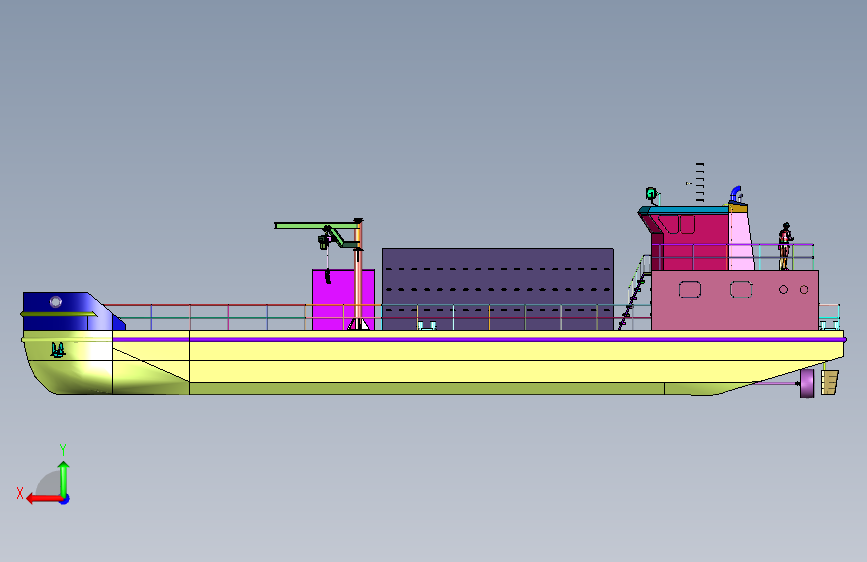Select the human figure on upper deck
This screenshot has width=867, height=562.
click(x=785, y=246)
